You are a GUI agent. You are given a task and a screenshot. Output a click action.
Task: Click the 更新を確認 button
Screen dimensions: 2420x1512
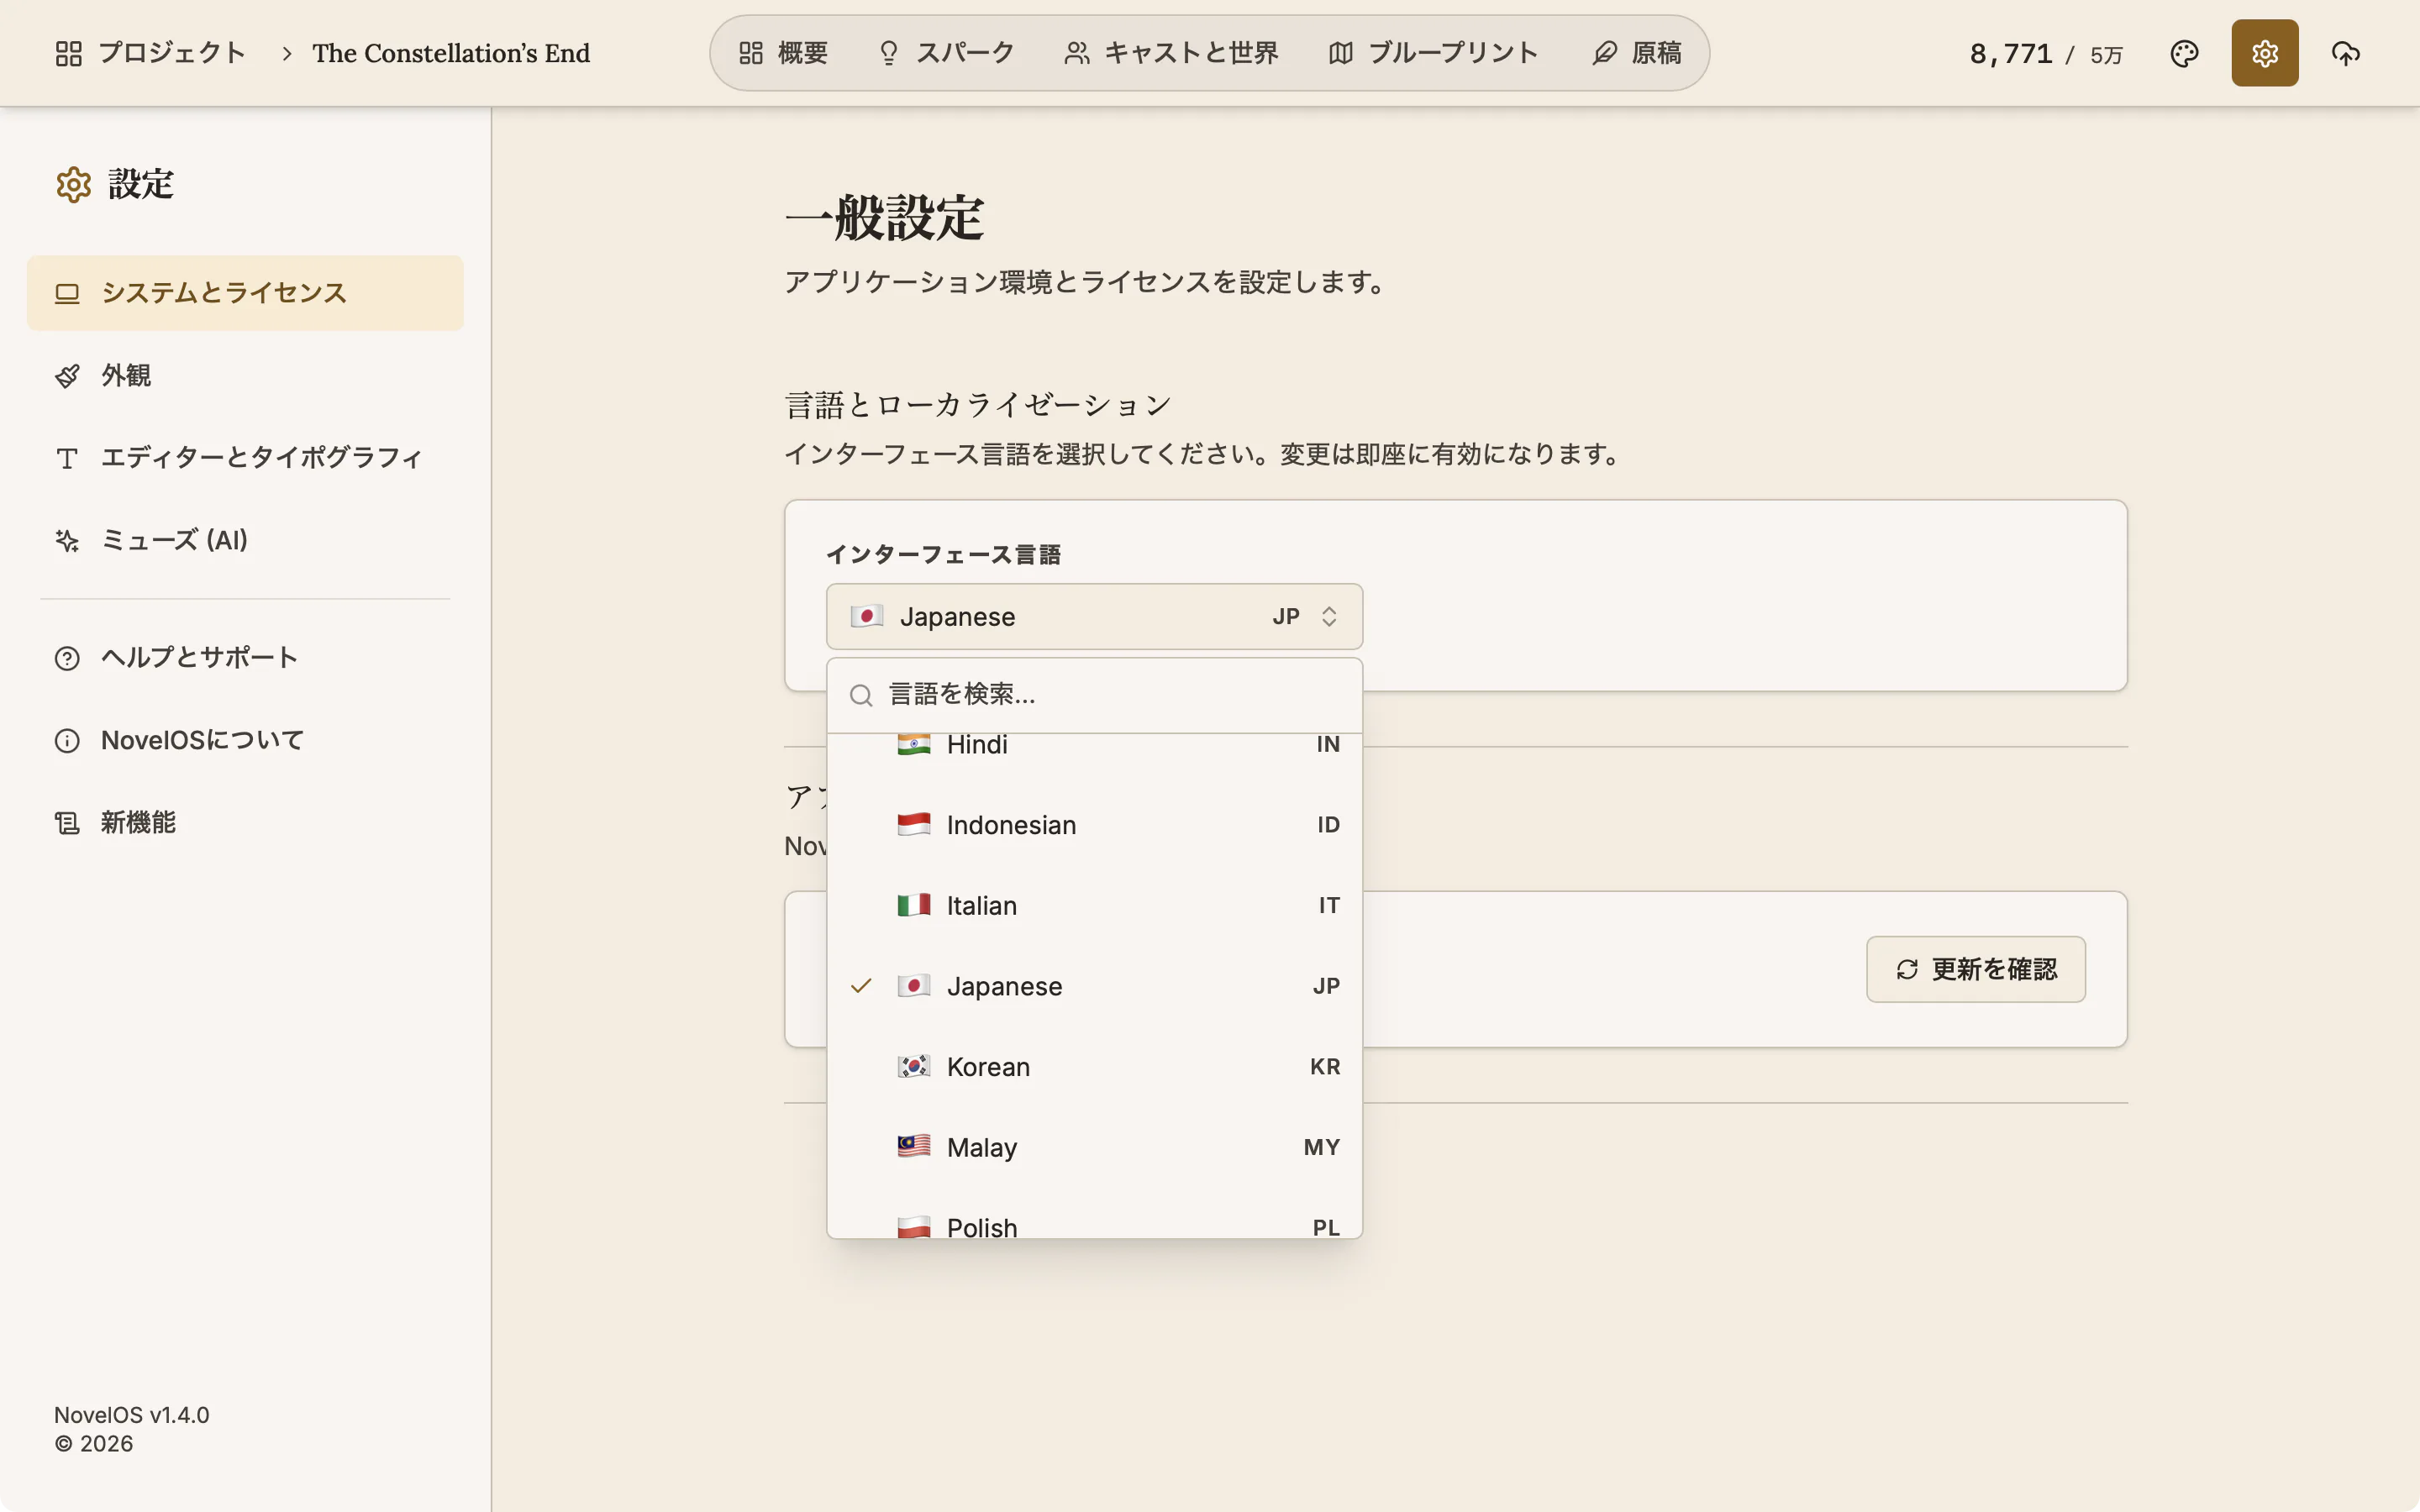pyautogui.click(x=1975, y=969)
